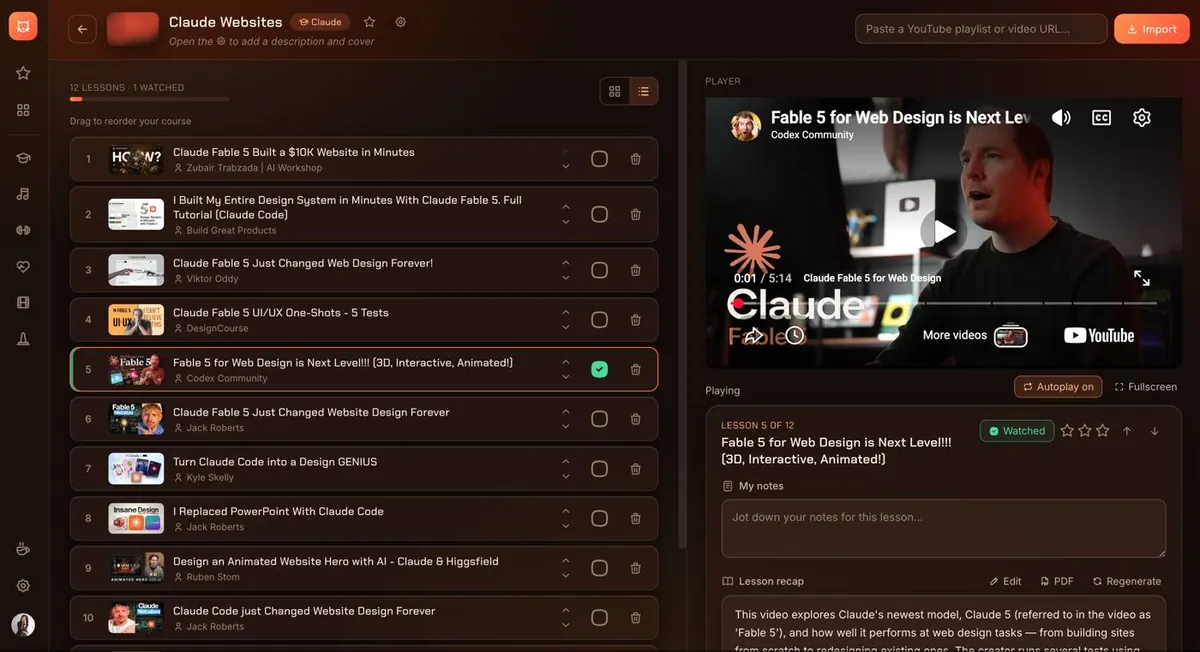
Task: Mute the video with speaker icon
Action: (x=1061, y=118)
